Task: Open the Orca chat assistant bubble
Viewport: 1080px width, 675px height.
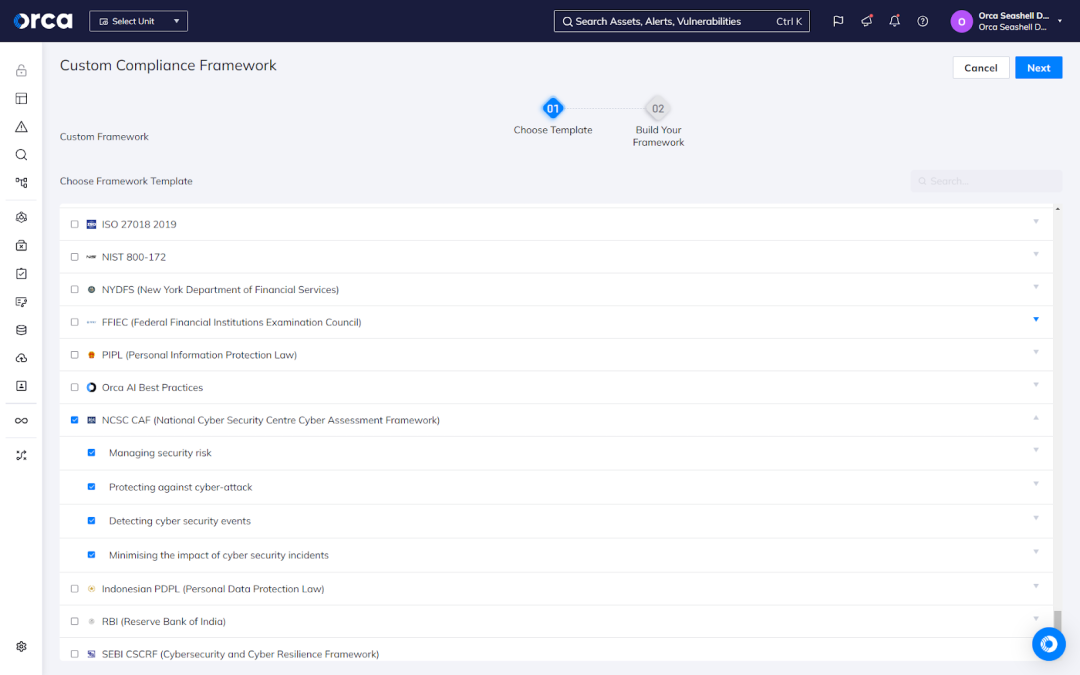Action: (x=1049, y=644)
